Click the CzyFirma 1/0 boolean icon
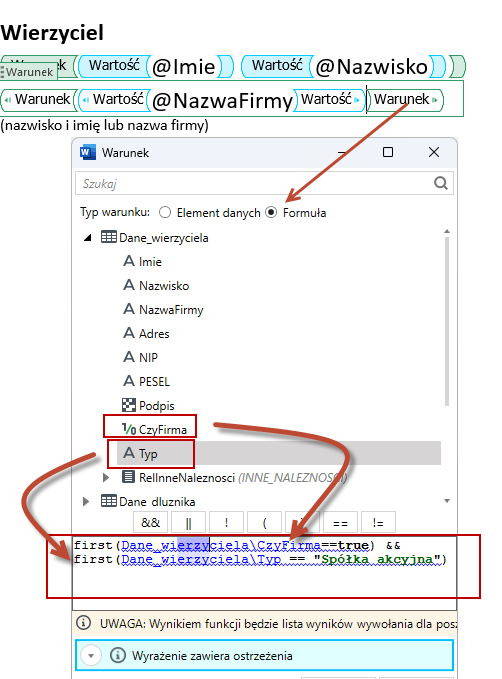The image size is (502, 679). click(129, 429)
